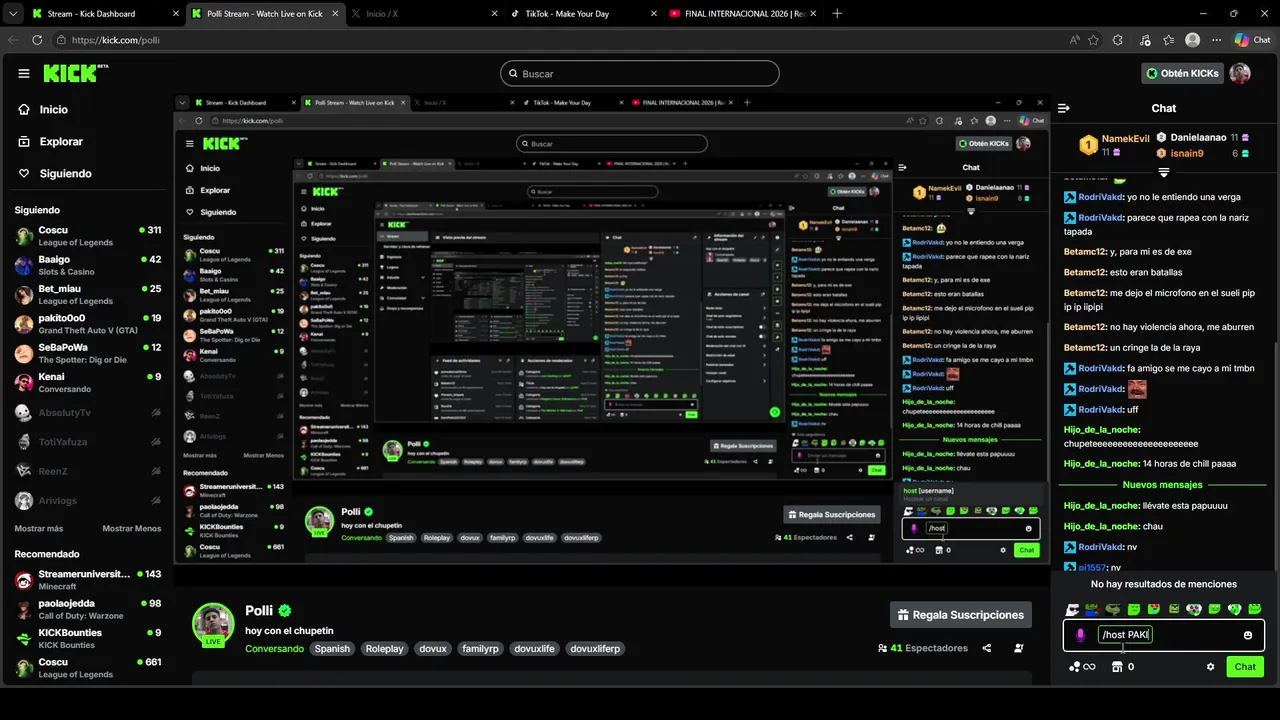The height and width of the screenshot is (720, 1280).
Task: Open Explorar in Kick sidebar
Action: (x=51, y=141)
